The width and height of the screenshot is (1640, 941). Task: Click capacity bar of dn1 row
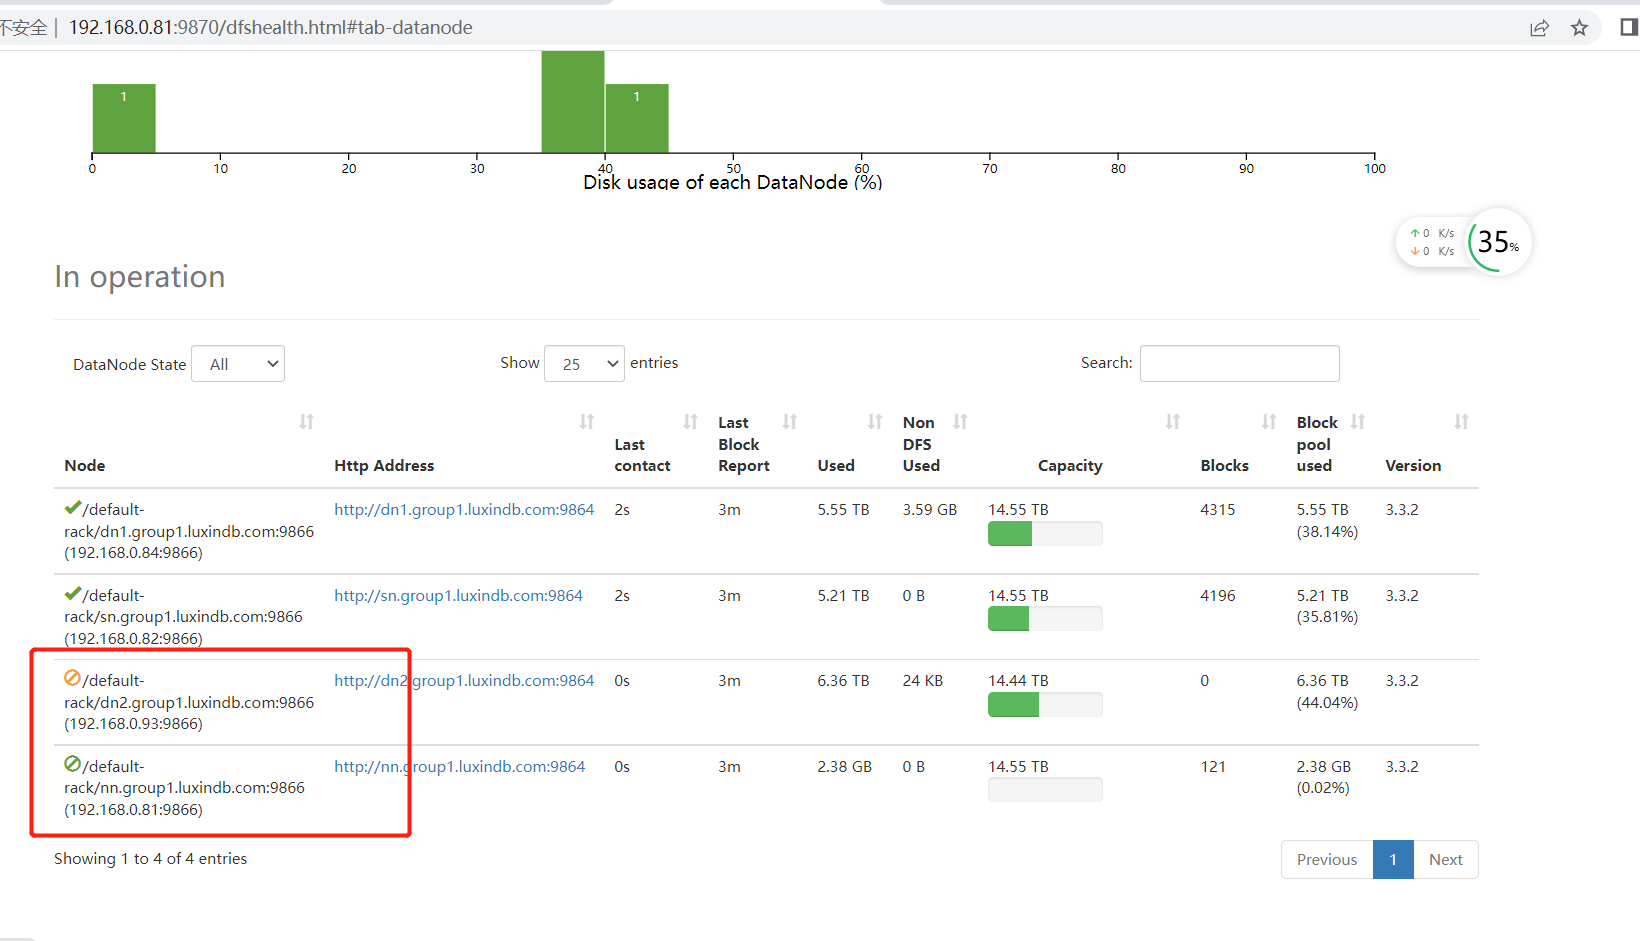click(1045, 534)
